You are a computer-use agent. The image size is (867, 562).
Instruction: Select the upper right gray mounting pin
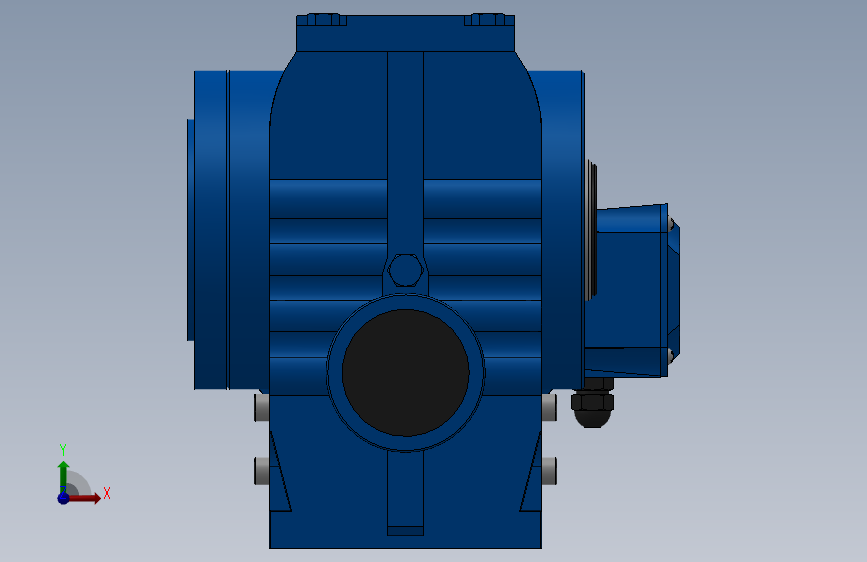point(549,408)
